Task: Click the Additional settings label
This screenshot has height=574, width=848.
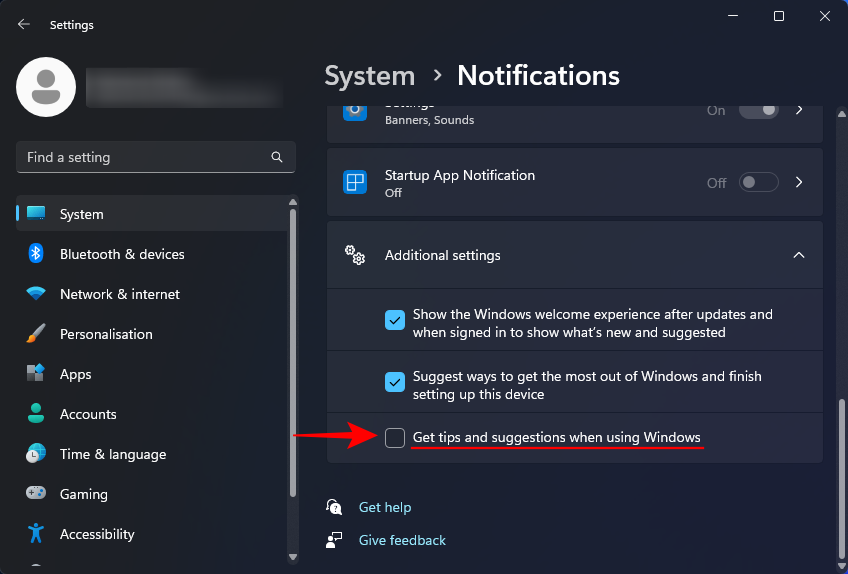Action: coord(442,255)
